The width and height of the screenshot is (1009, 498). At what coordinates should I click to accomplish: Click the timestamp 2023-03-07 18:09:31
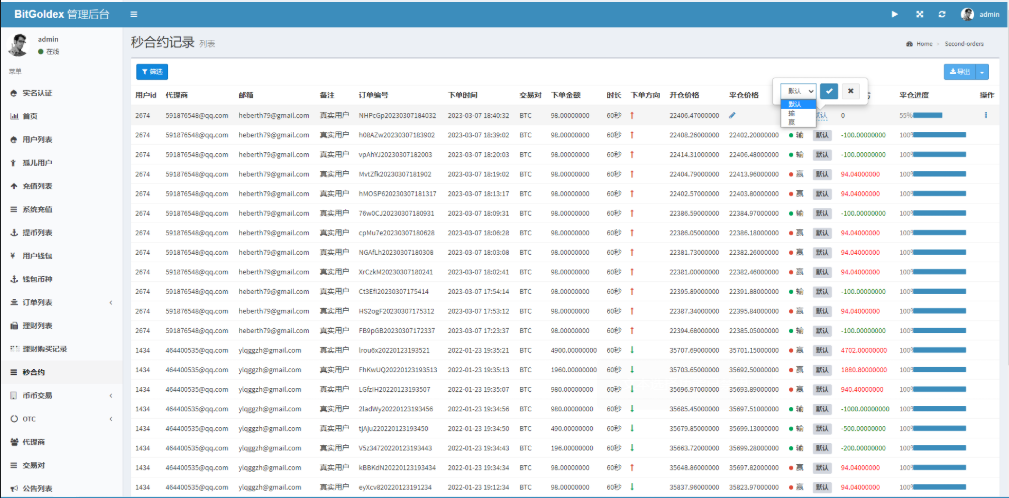[479, 213]
